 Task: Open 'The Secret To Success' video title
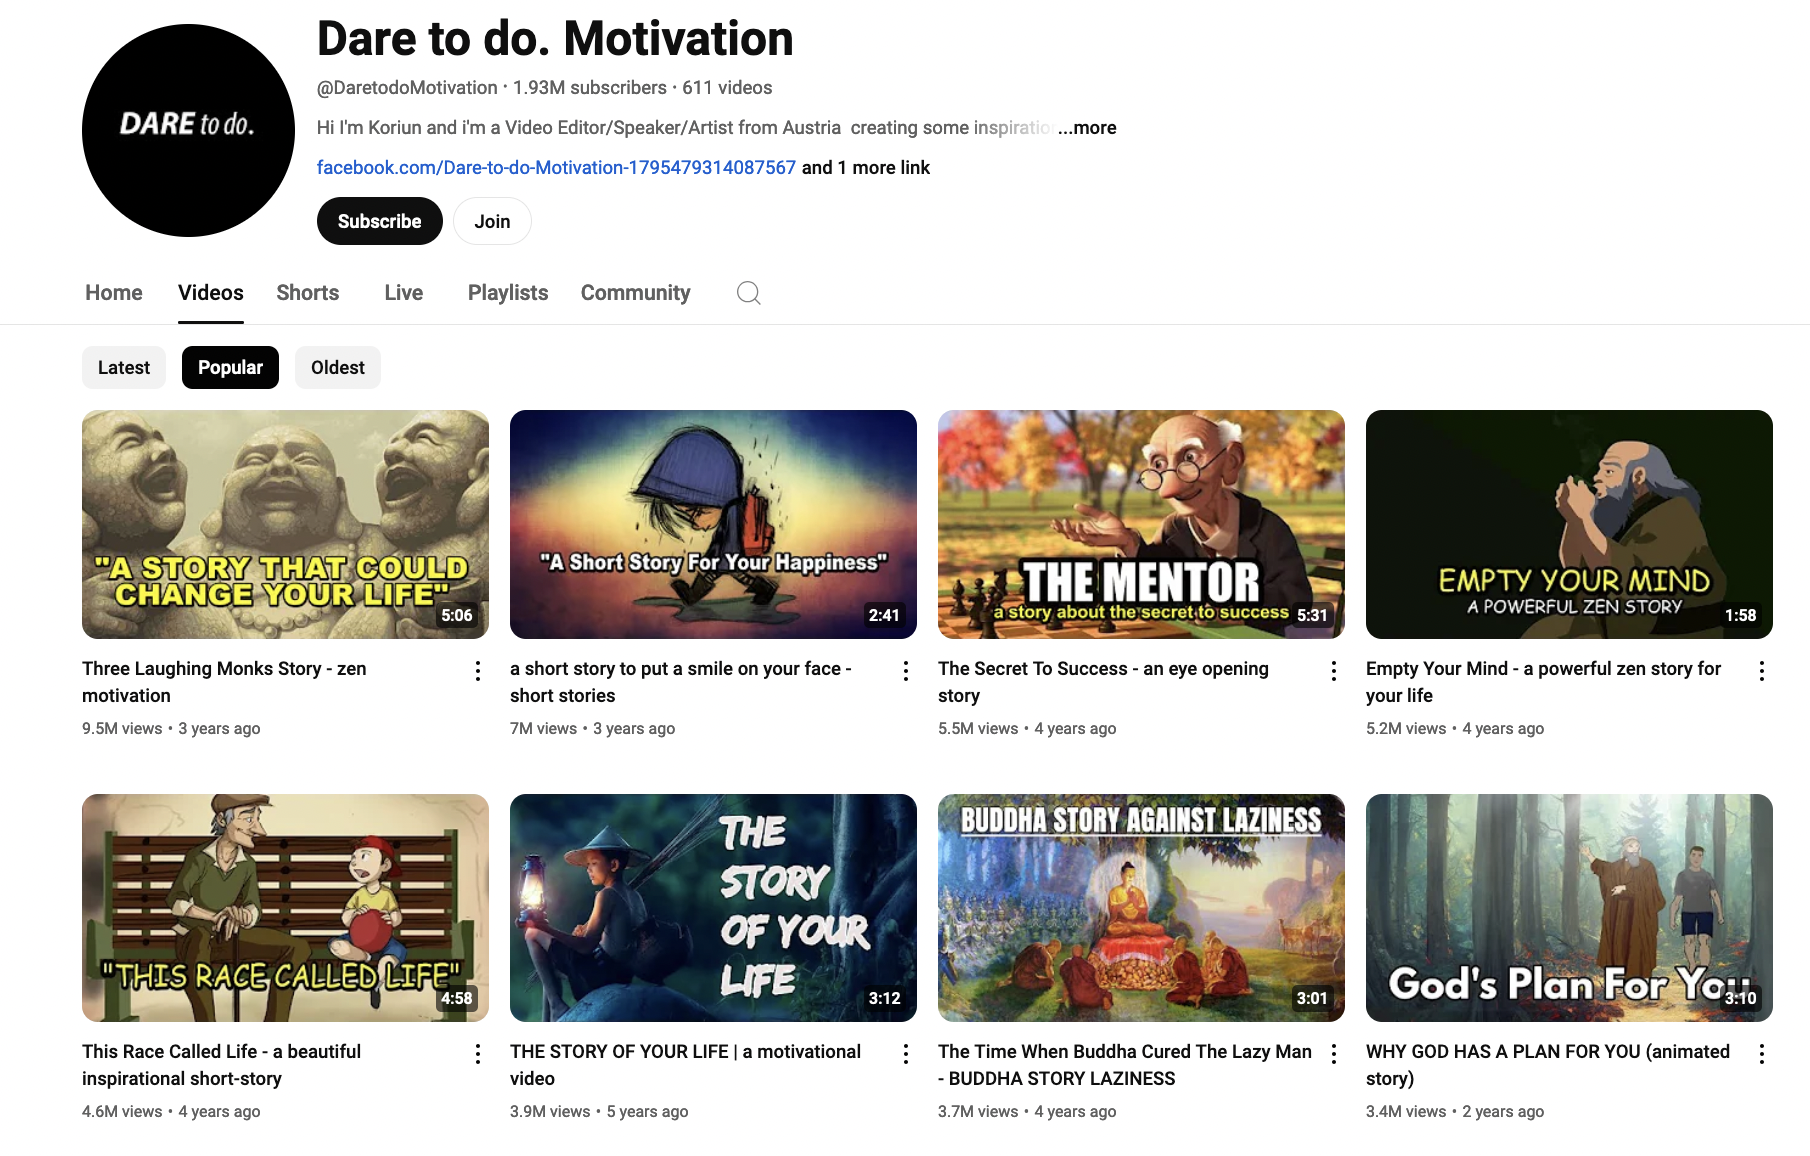coord(1103,682)
